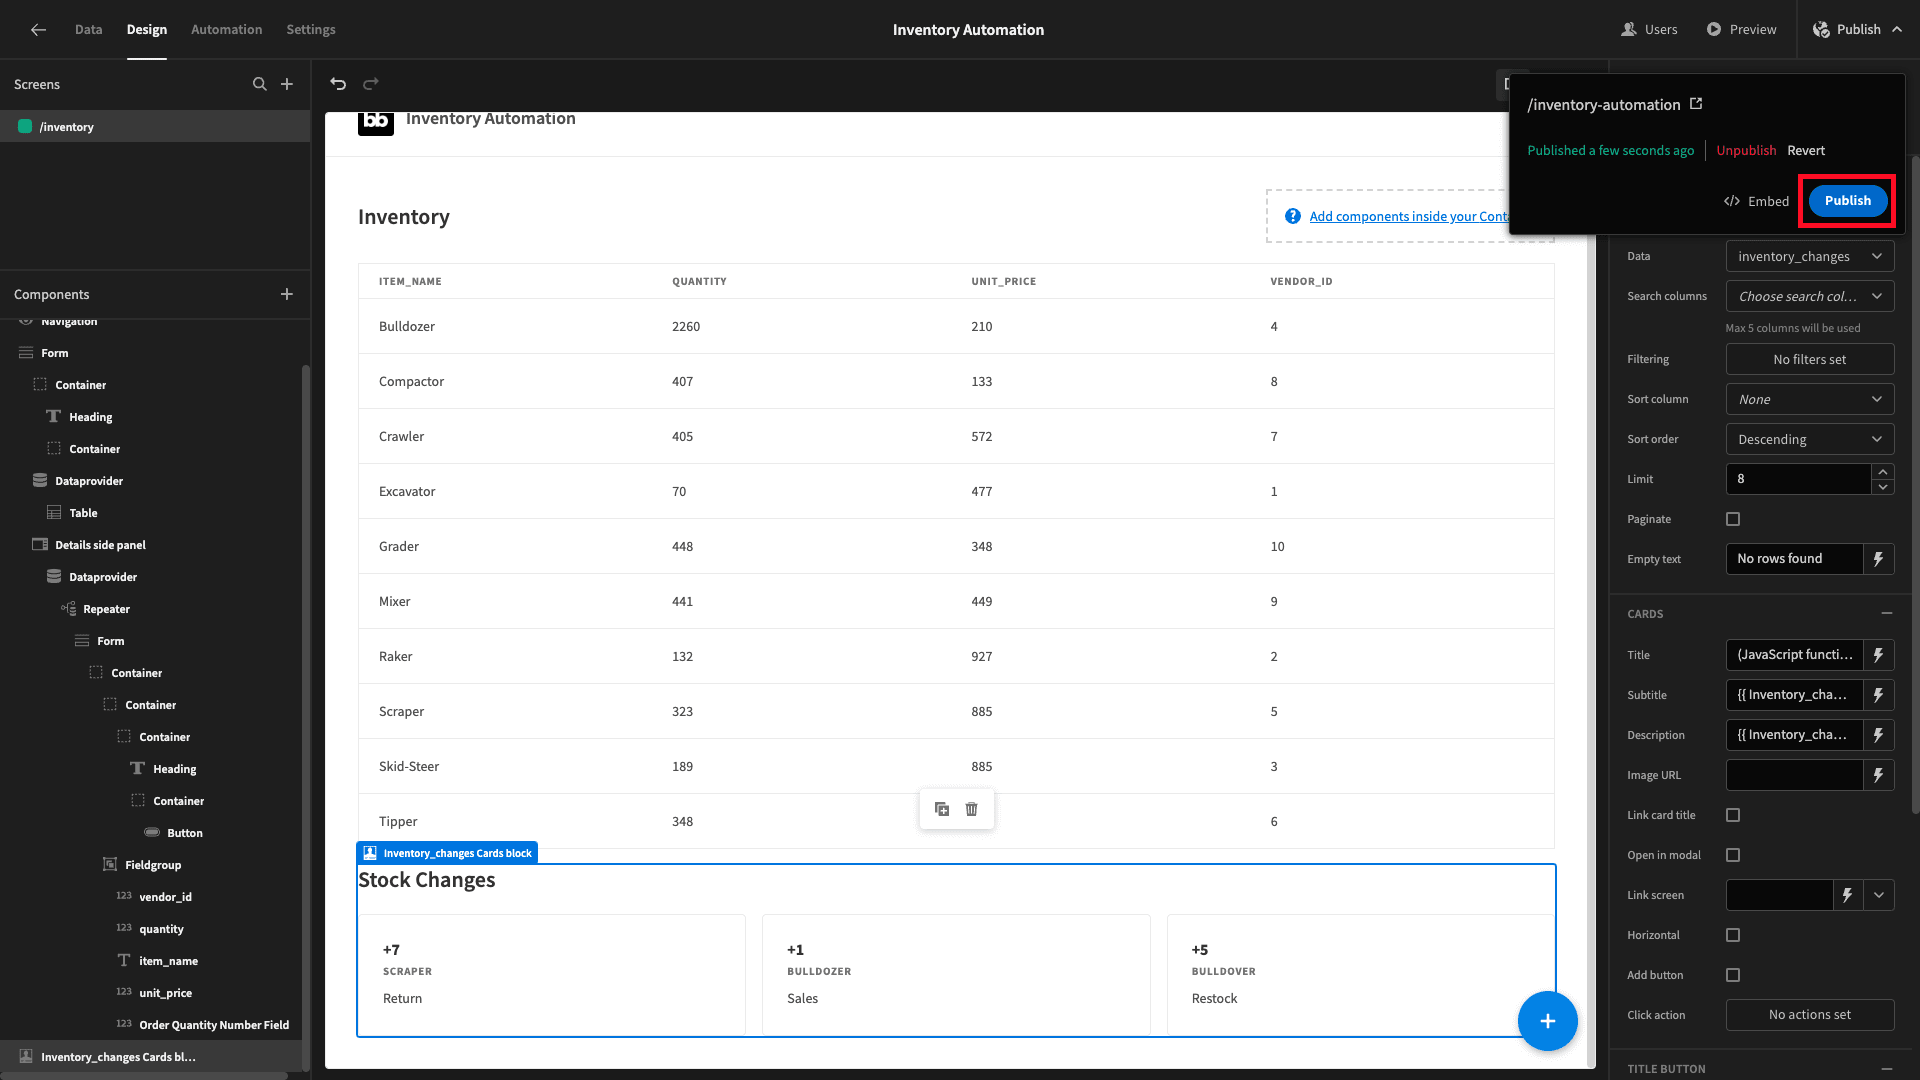Click the Empty text input field

pyautogui.click(x=1795, y=559)
